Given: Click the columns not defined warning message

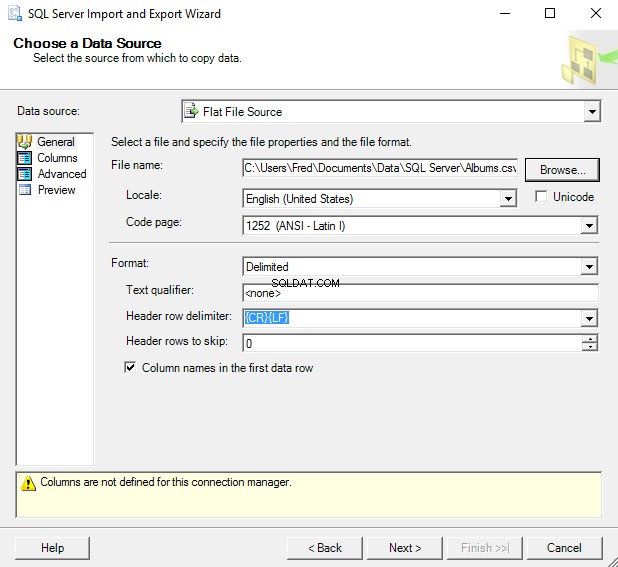Looking at the screenshot, I should click(x=166, y=482).
